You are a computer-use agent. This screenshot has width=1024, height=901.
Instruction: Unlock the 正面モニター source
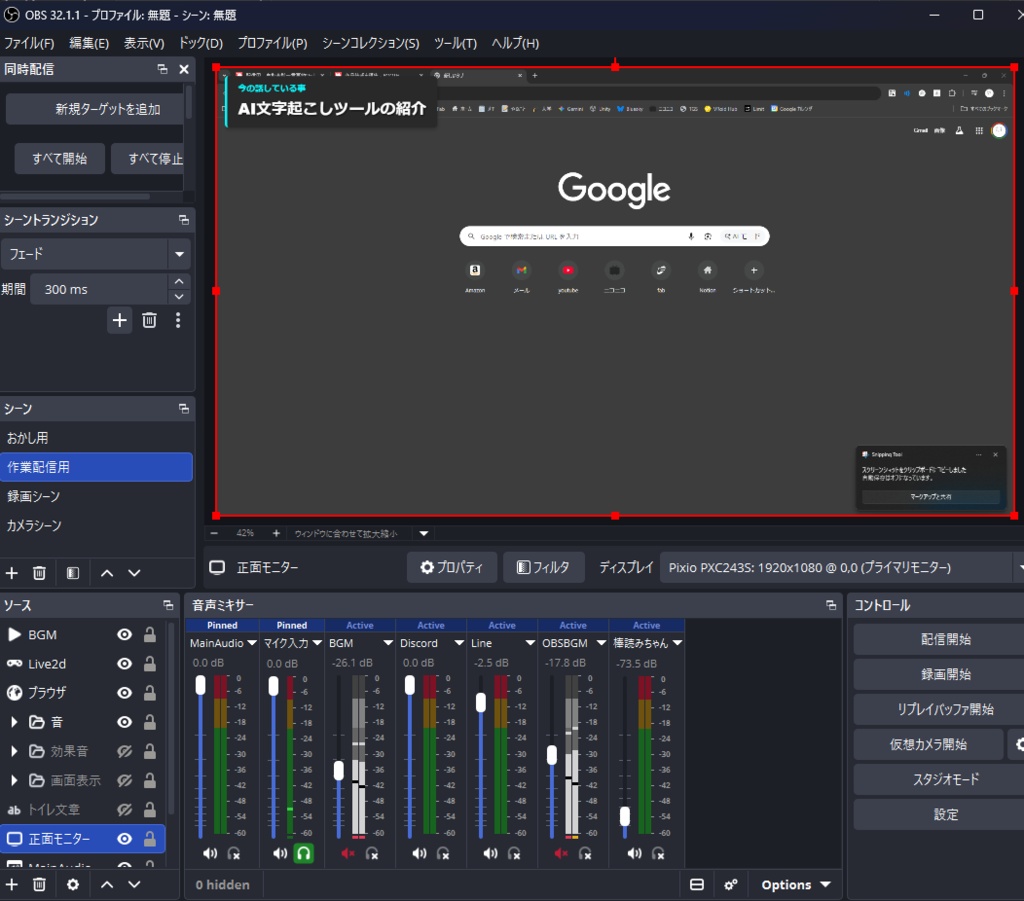[150, 839]
